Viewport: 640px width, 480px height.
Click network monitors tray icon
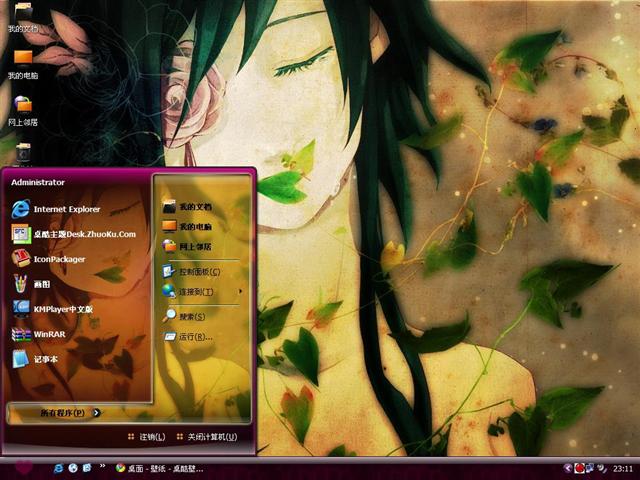pyautogui.click(x=590, y=468)
